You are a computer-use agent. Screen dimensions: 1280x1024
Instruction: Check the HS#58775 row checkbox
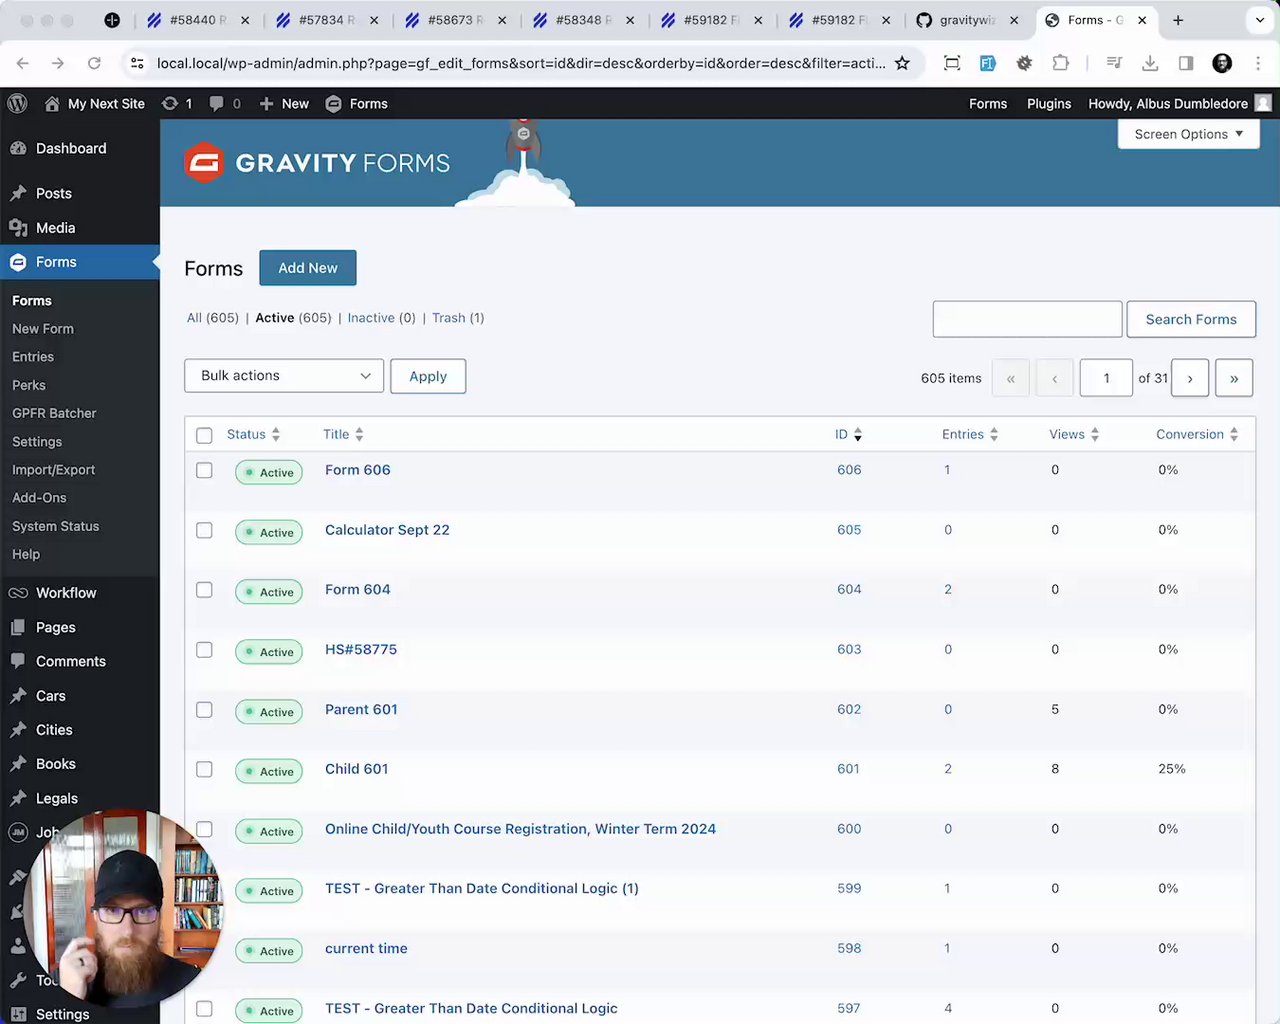coord(204,650)
